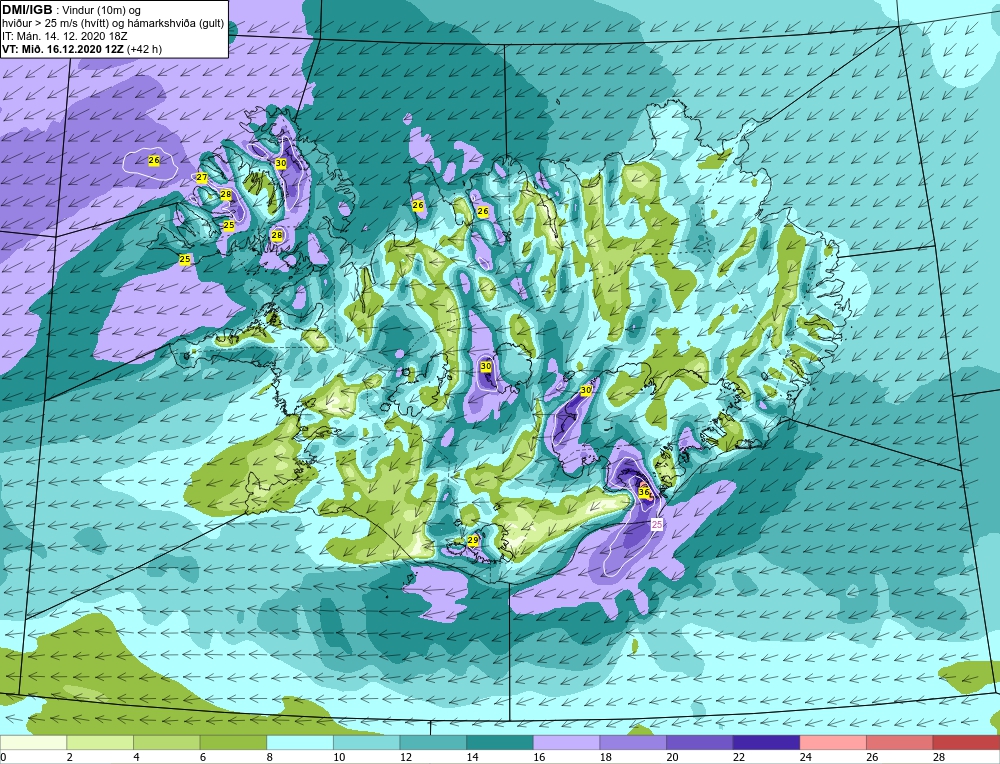Click the white-boxed 25 contour label
This screenshot has width=1000, height=764.
coord(658,524)
